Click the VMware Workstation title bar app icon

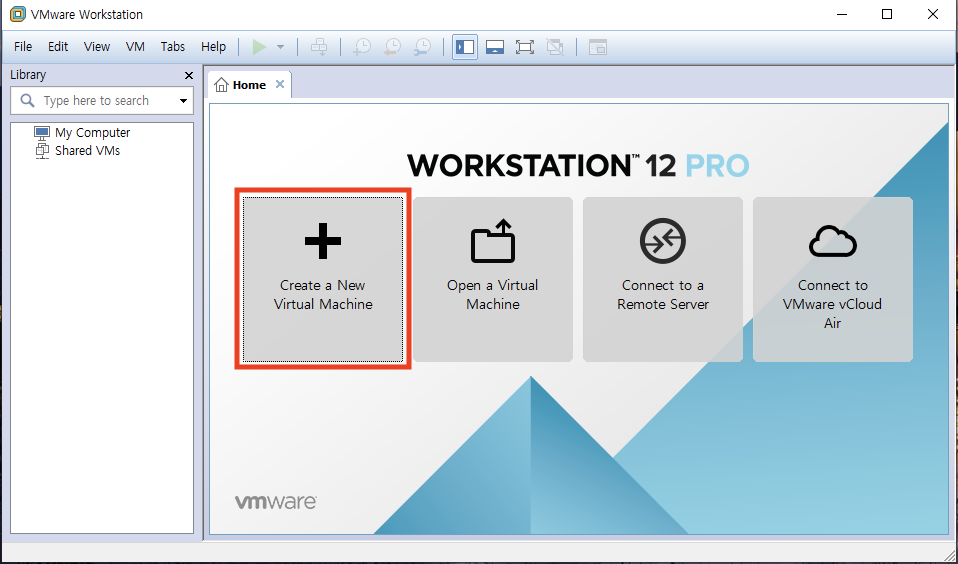pyautogui.click(x=18, y=14)
